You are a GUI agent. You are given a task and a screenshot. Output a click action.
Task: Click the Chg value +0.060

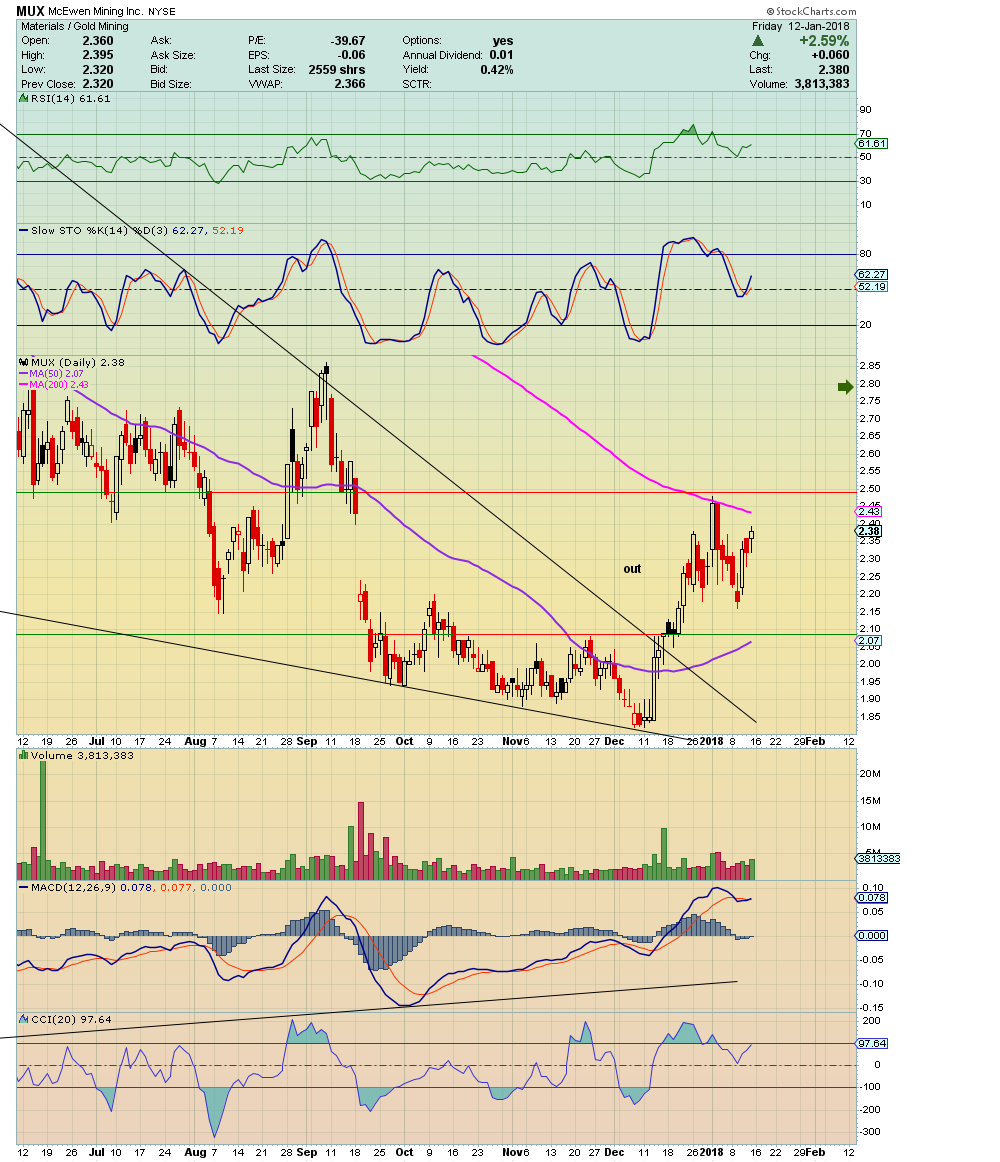(x=830, y=55)
